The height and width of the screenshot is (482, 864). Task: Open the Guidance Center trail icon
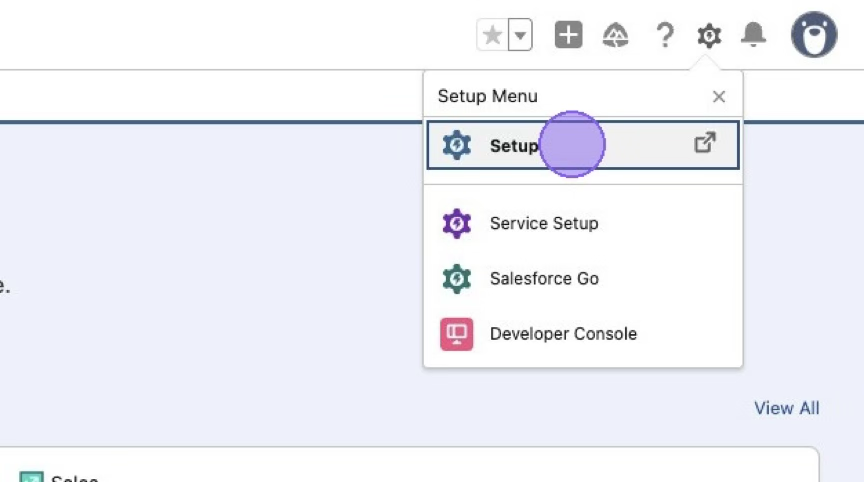[616, 36]
